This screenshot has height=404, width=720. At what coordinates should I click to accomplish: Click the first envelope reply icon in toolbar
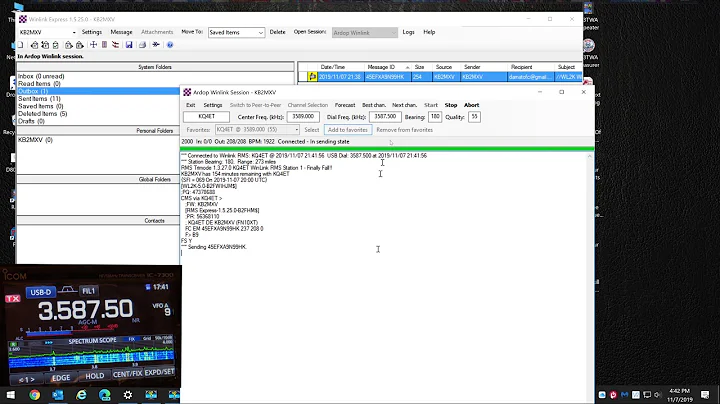click(x=34, y=45)
